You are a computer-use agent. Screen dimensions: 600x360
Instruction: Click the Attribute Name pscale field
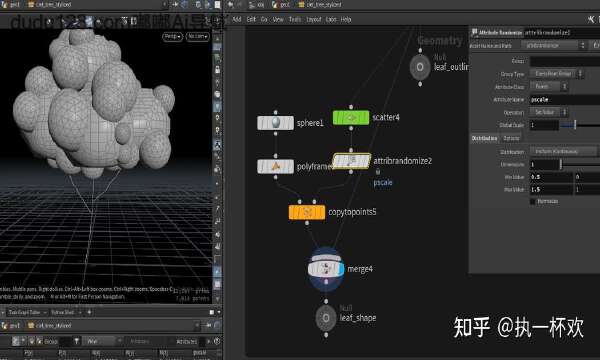click(x=565, y=99)
